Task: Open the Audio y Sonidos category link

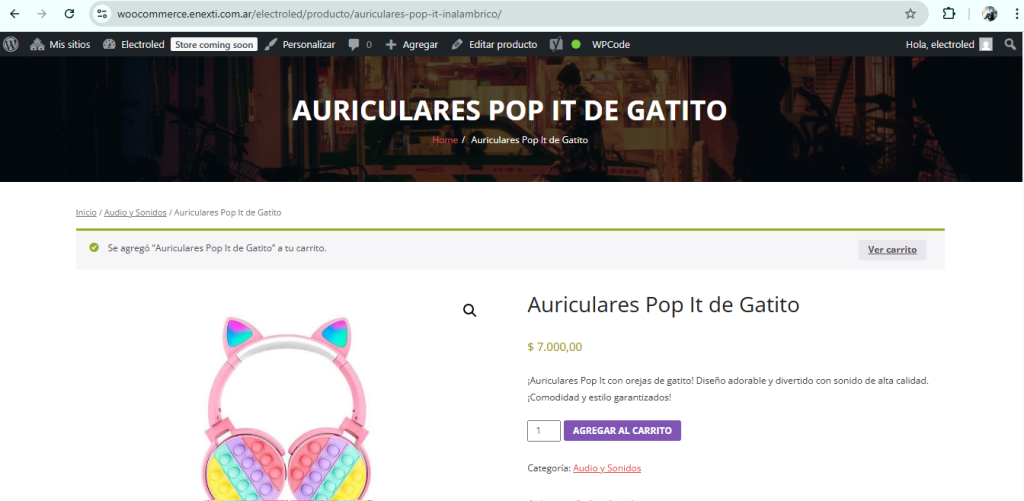Action: coord(606,468)
